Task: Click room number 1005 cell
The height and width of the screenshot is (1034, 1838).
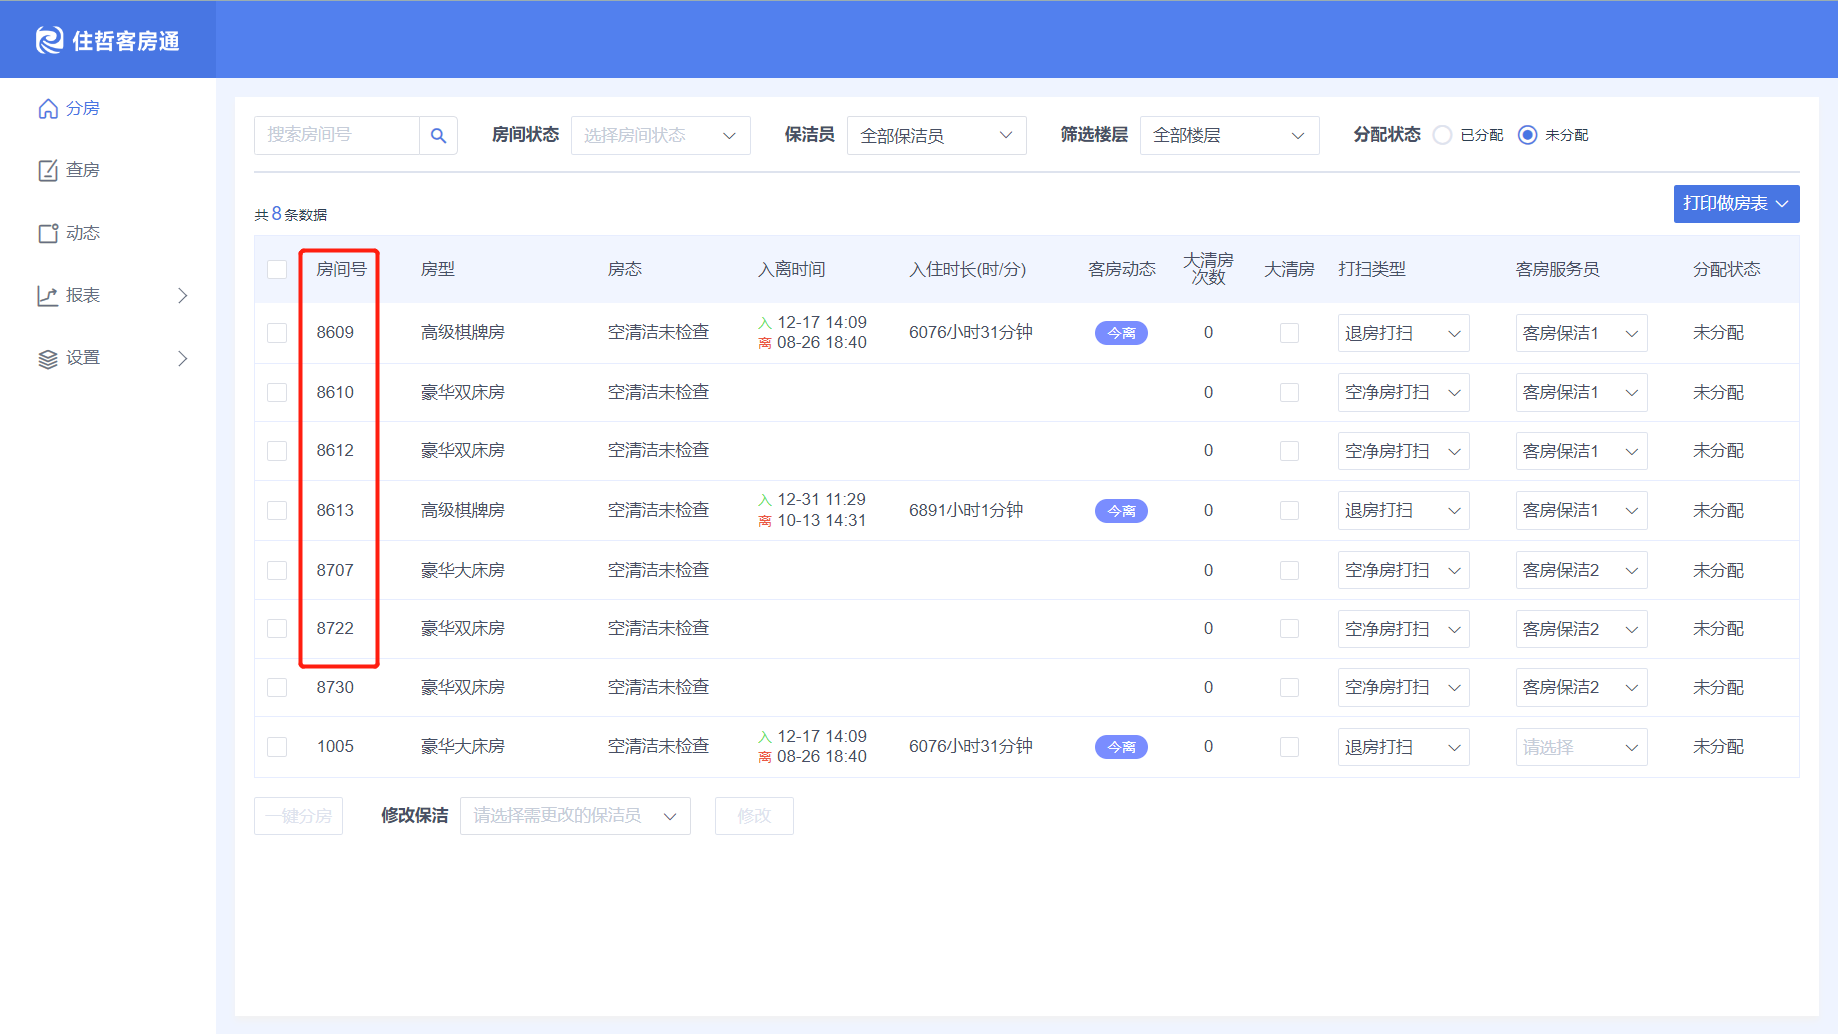Action: click(335, 747)
